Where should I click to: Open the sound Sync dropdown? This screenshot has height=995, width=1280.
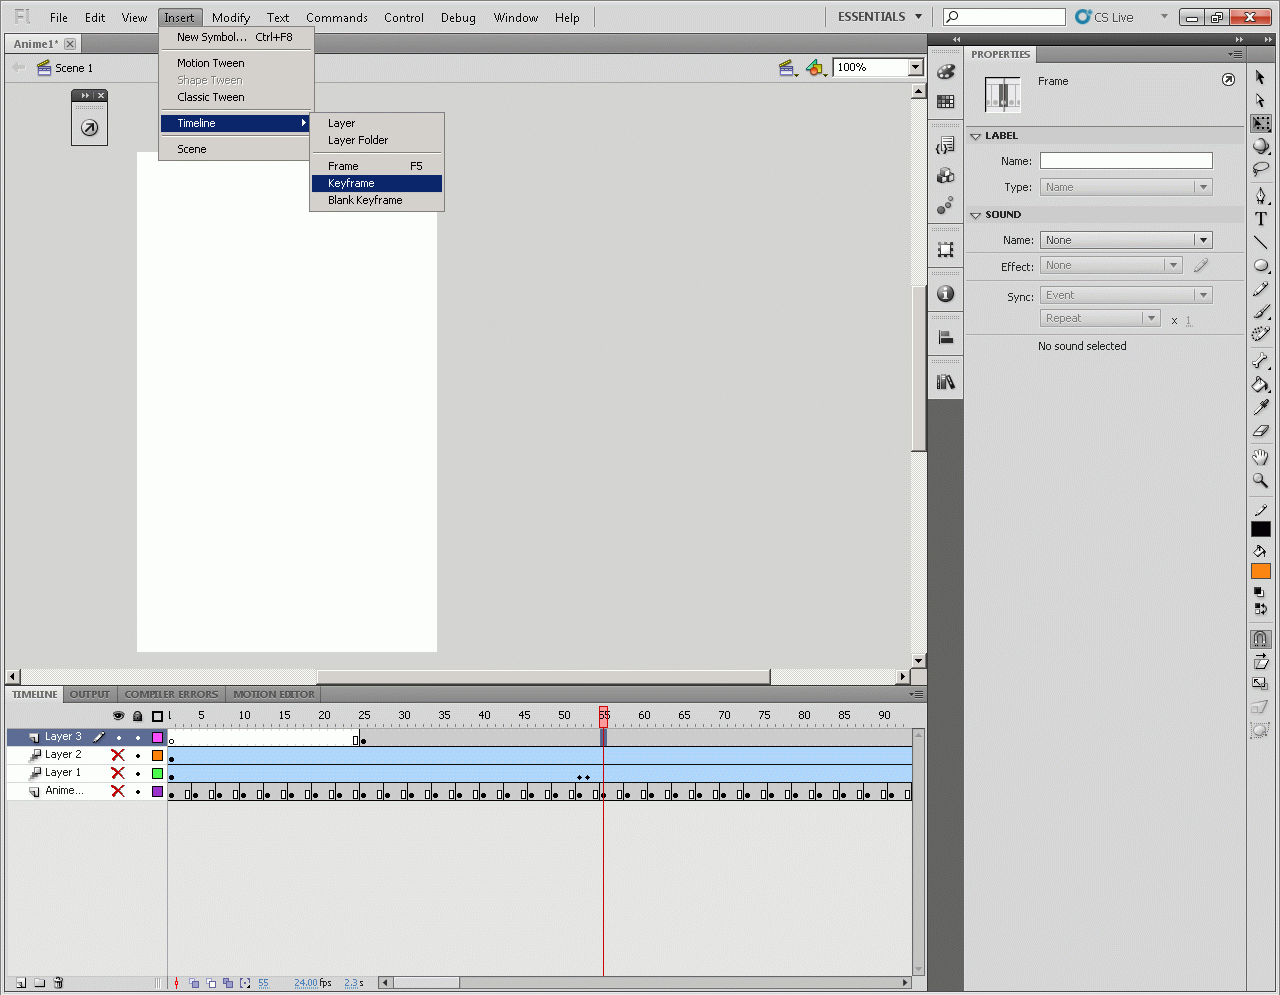[x=1126, y=295]
